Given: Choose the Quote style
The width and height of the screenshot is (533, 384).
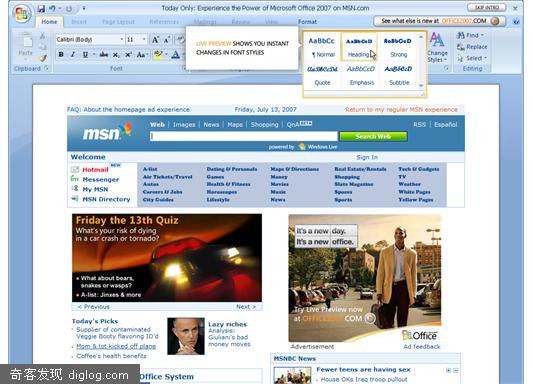Looking at the screenshot, I should coord(322,75).
